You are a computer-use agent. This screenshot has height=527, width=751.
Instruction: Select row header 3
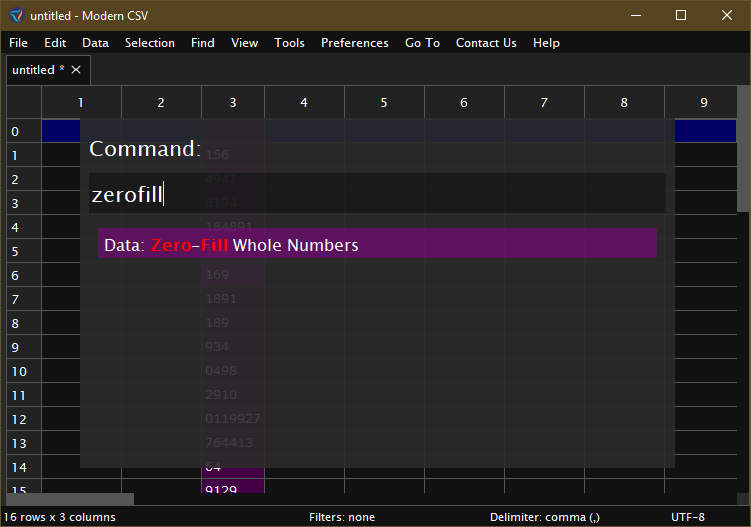coord(24,203)
